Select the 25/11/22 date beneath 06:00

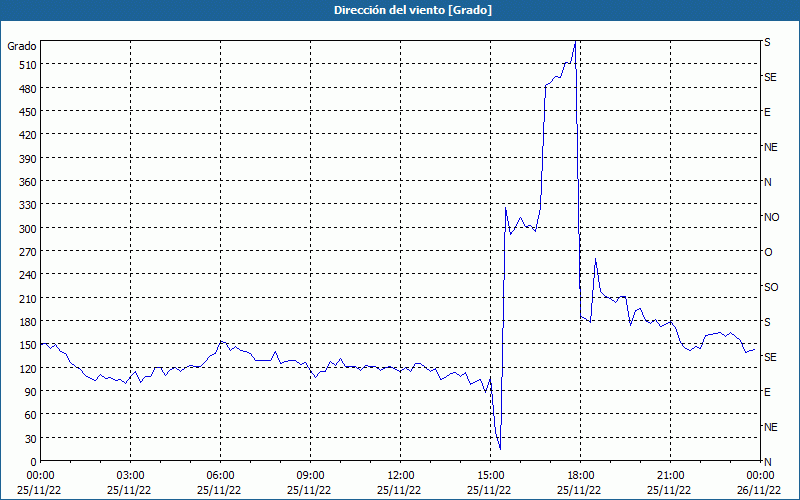219,490
